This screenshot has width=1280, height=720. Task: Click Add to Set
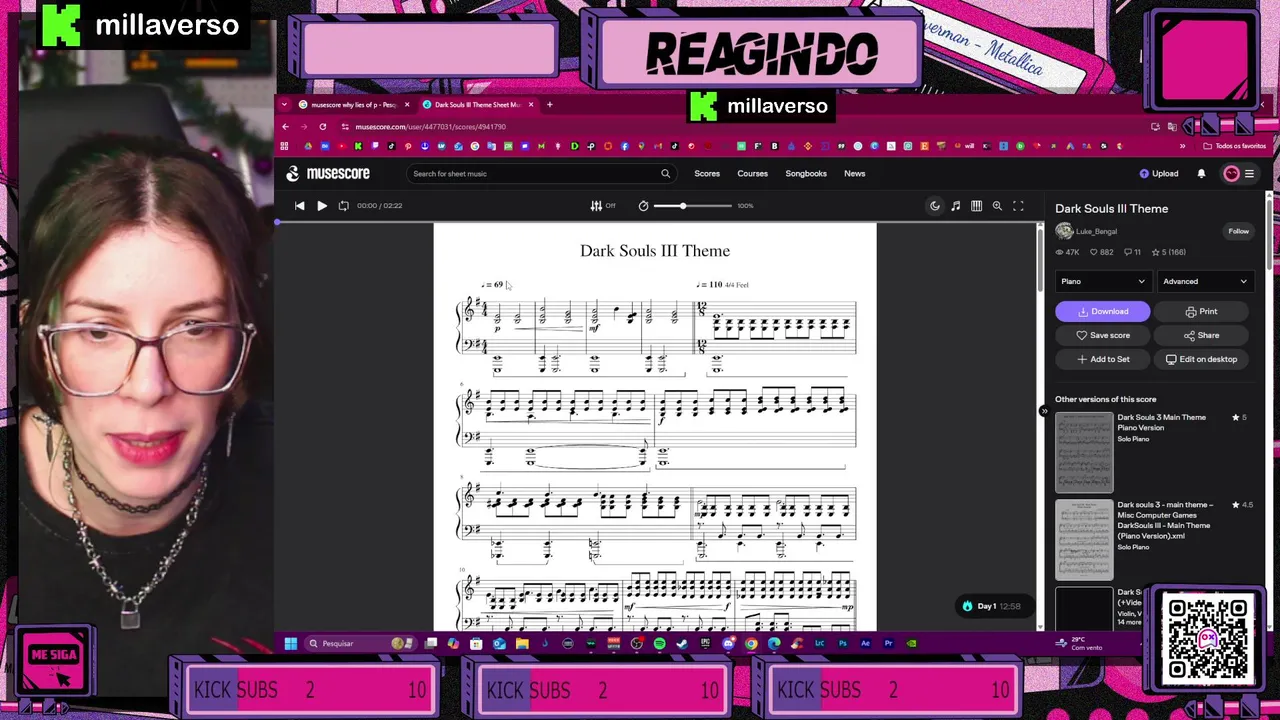1103,359
